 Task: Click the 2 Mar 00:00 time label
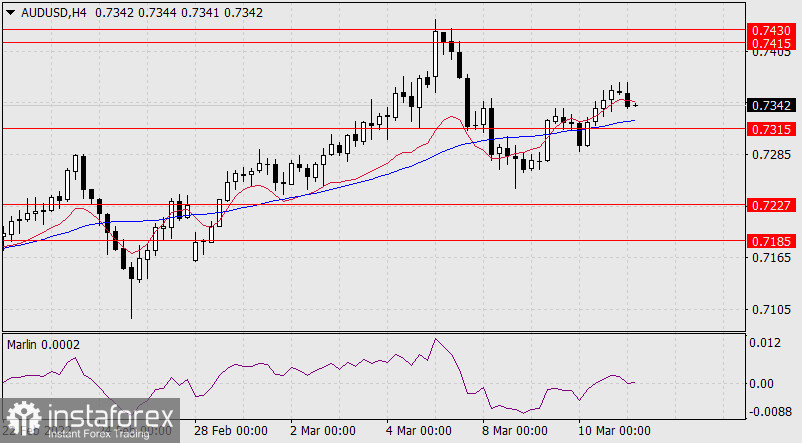click(x=322, y=430)
